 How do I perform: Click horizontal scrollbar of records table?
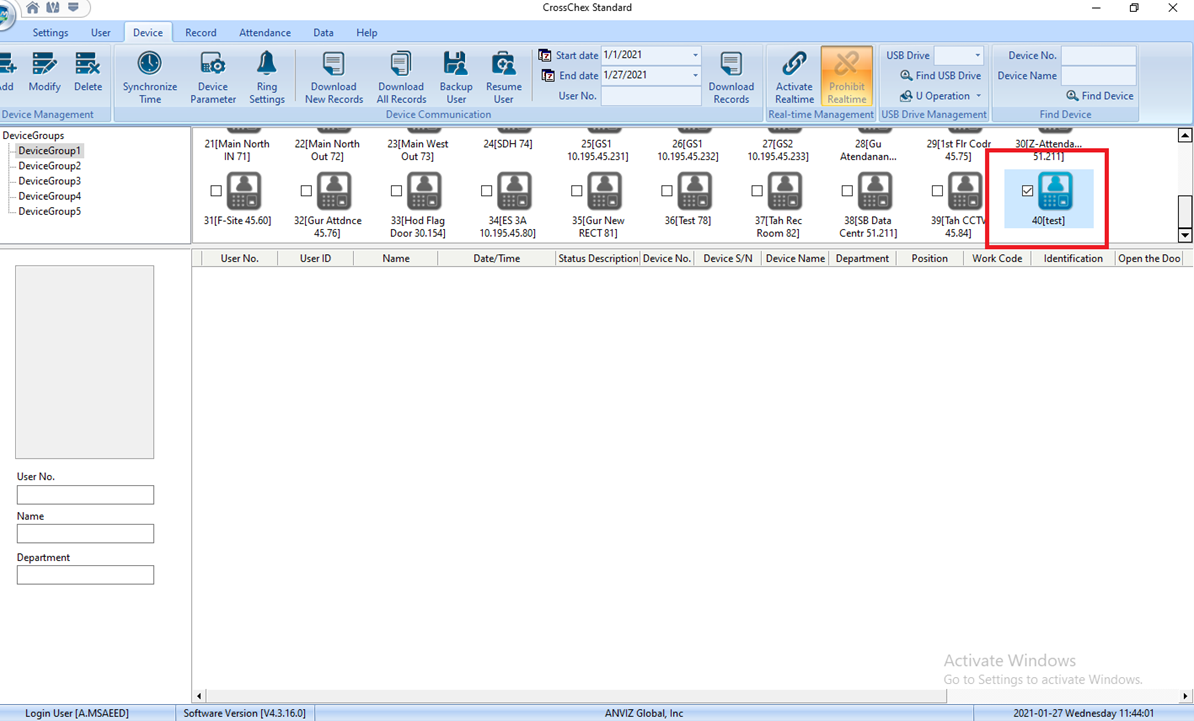pos(576,696)
